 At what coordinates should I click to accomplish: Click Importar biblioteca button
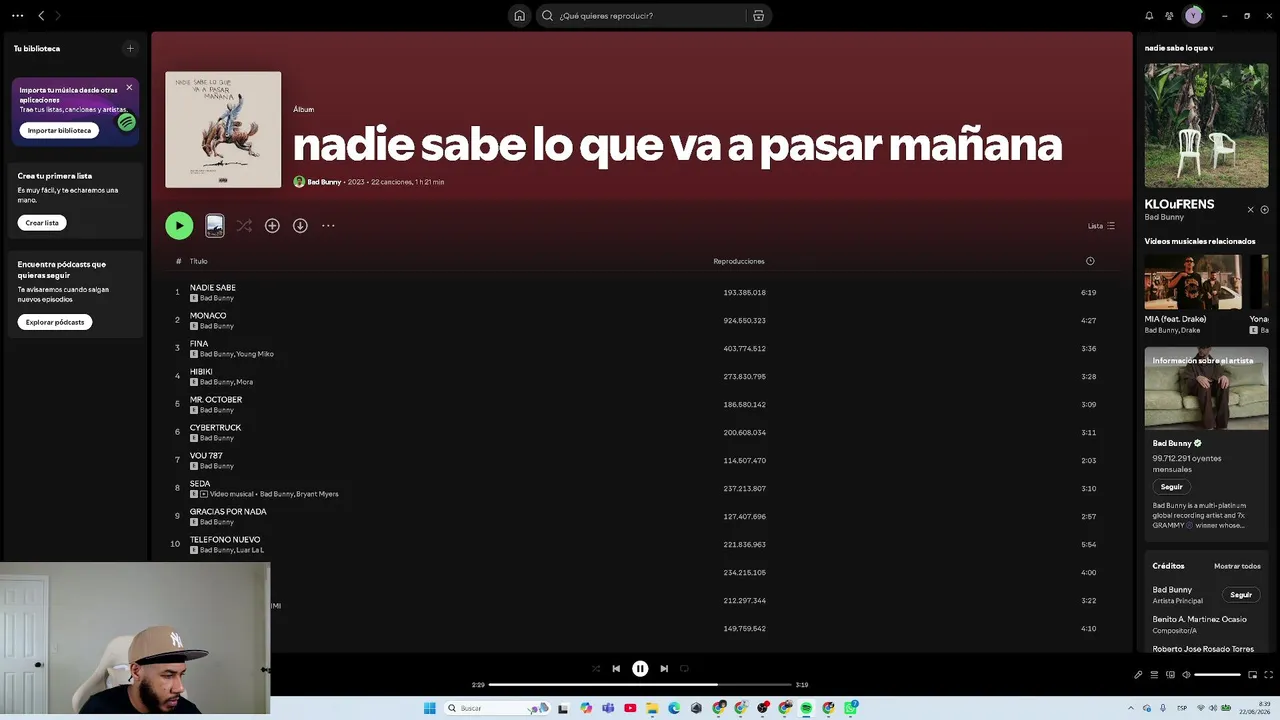tap(59, 130)
